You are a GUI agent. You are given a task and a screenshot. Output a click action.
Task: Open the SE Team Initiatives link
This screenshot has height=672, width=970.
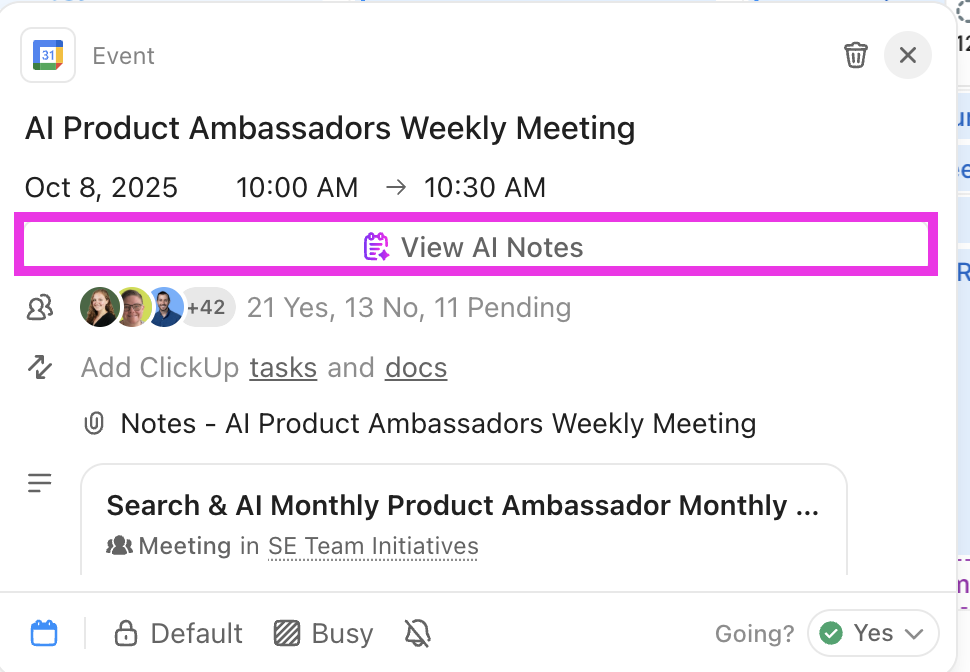[x=372, y=546]
